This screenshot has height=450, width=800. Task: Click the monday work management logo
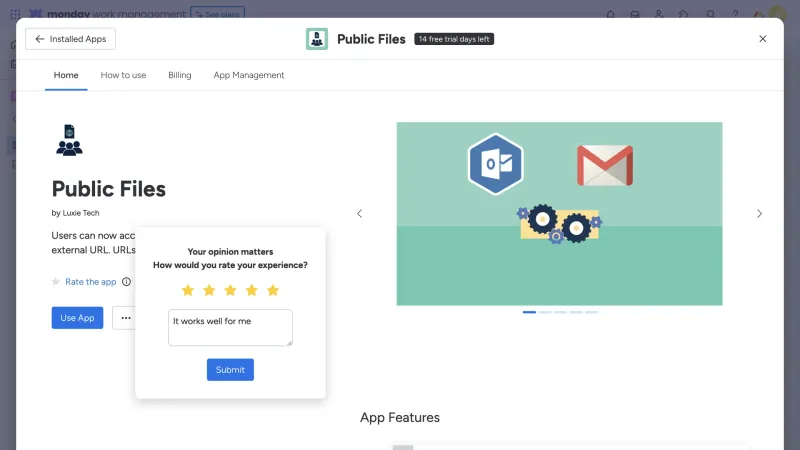pos(108,14)
